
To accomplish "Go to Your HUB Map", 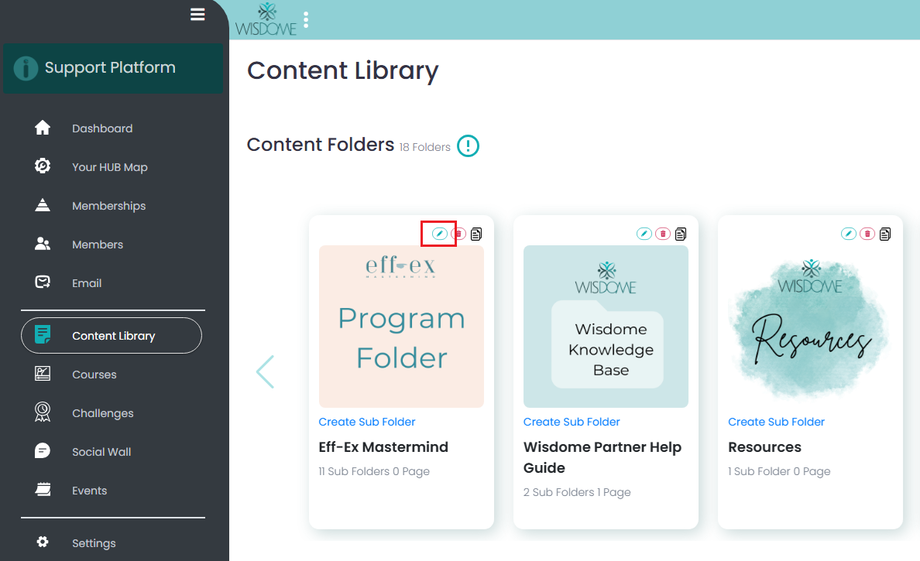I will click(109, 167).
